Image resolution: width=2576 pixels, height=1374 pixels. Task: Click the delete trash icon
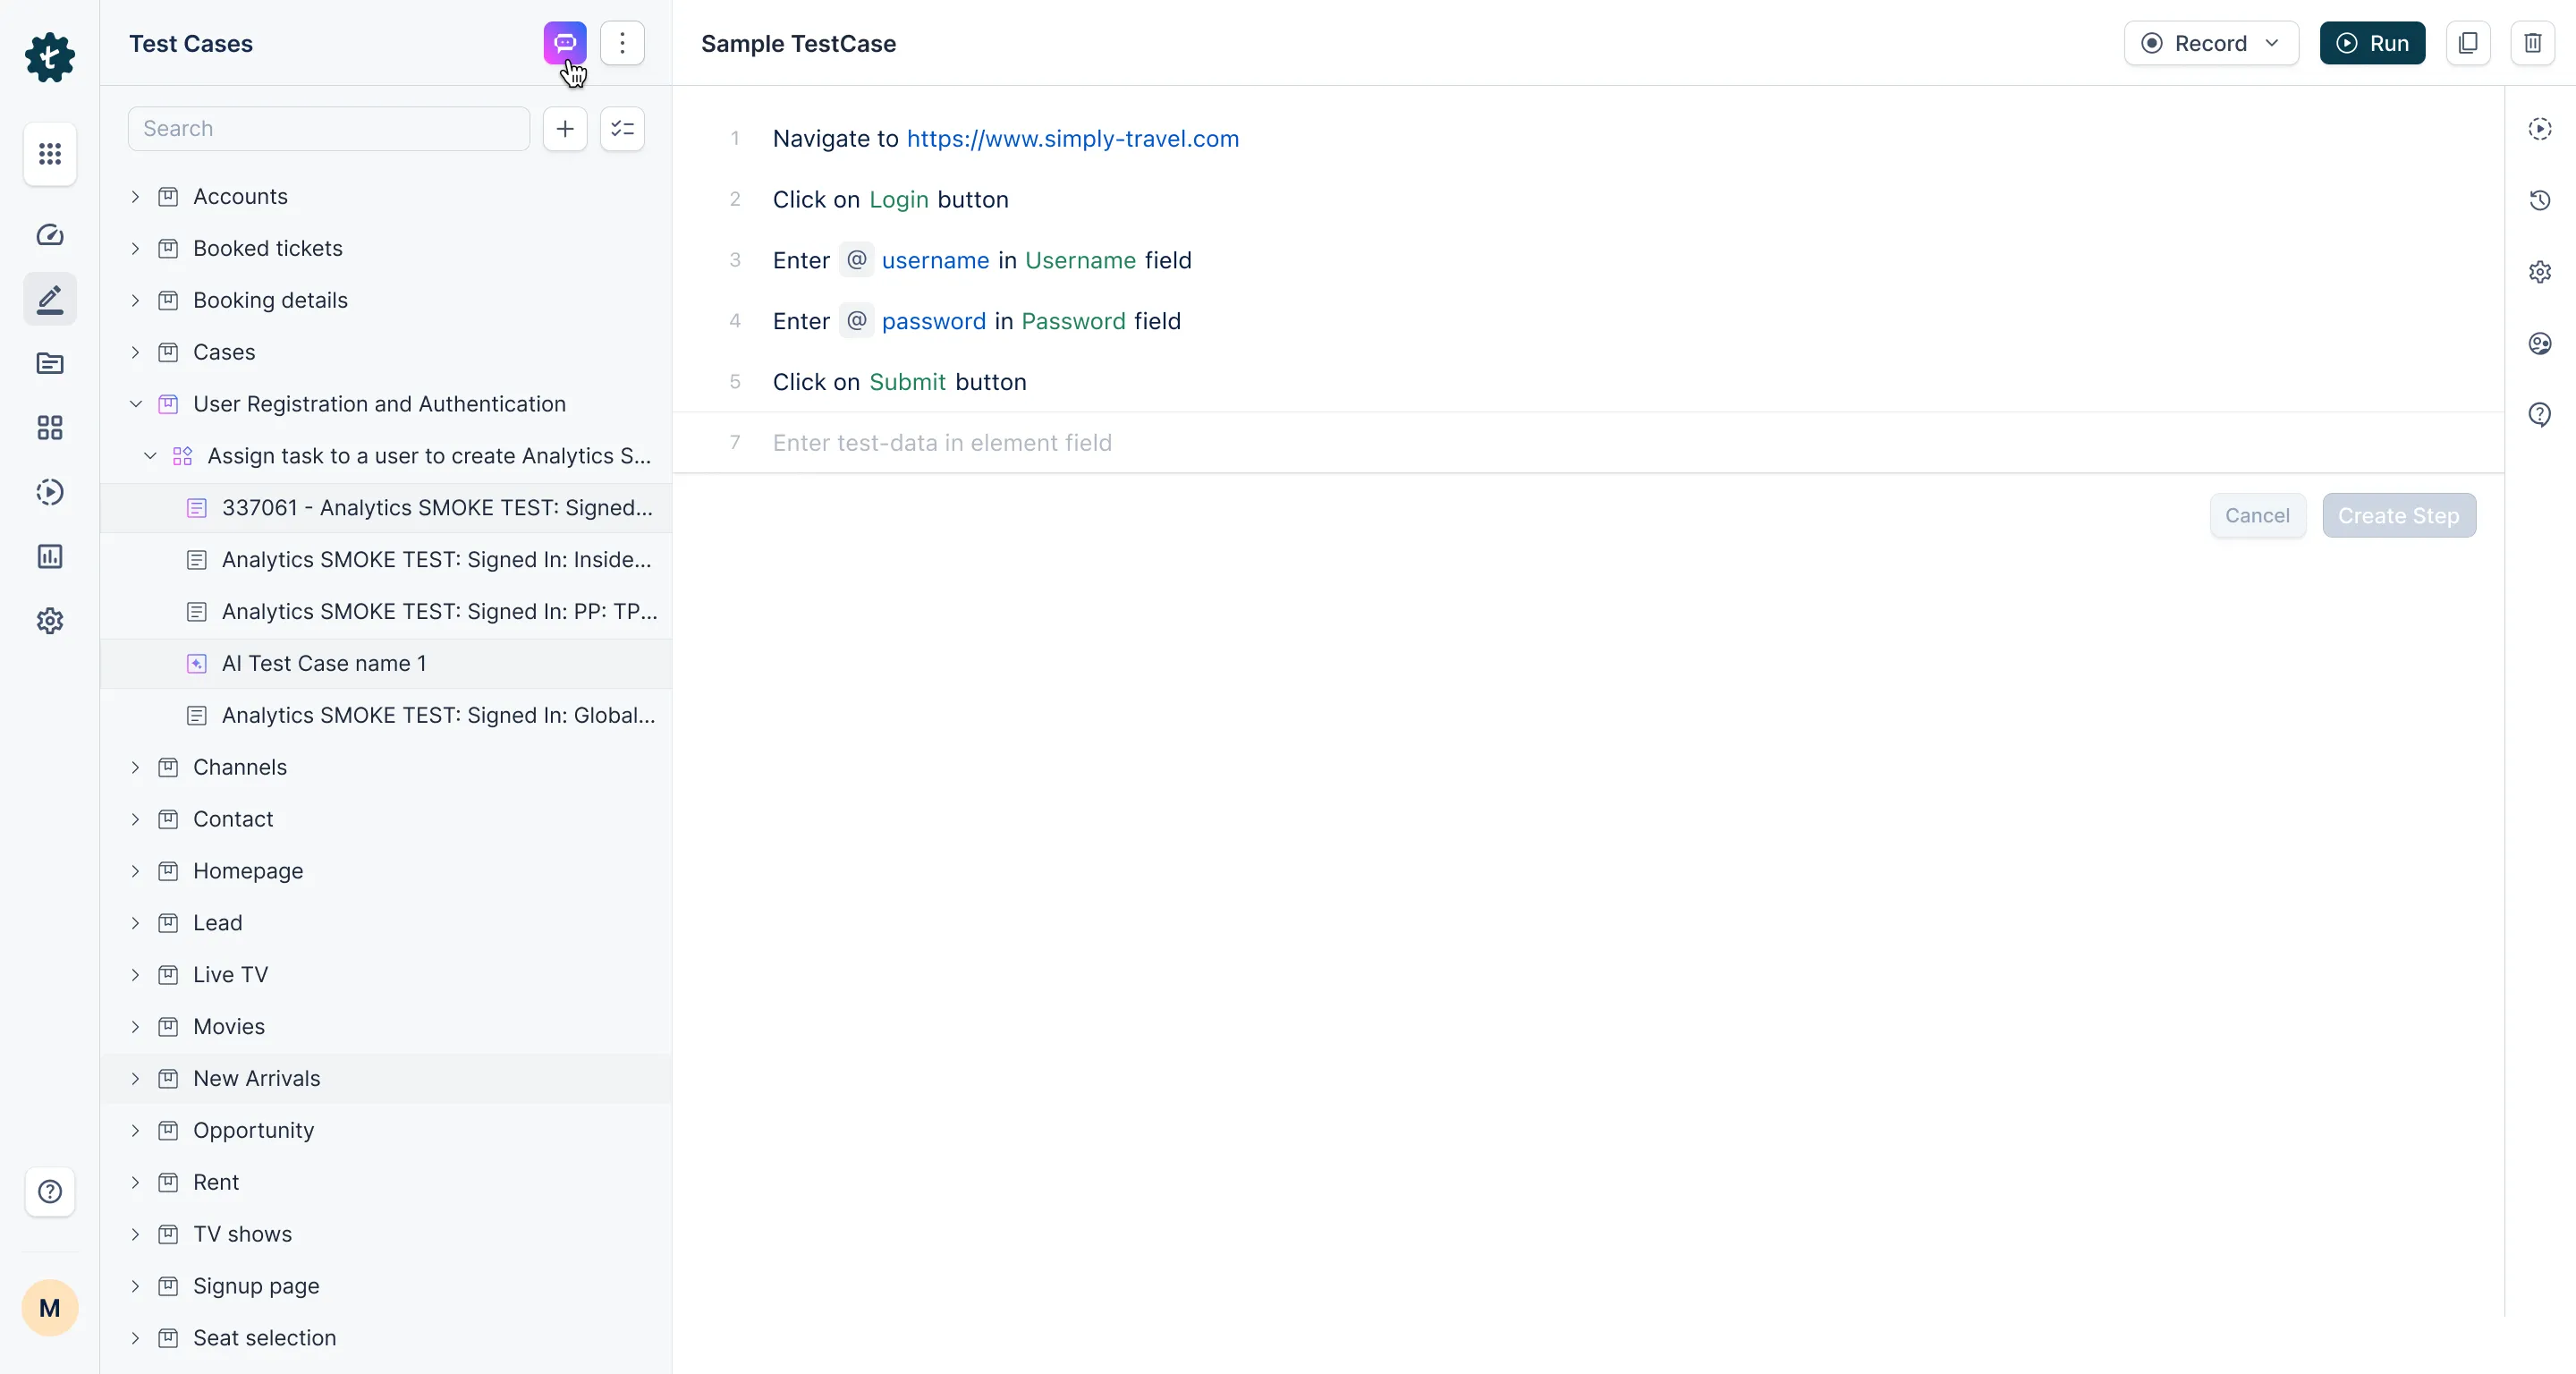pyautogui.click(x=2533, y=43)
